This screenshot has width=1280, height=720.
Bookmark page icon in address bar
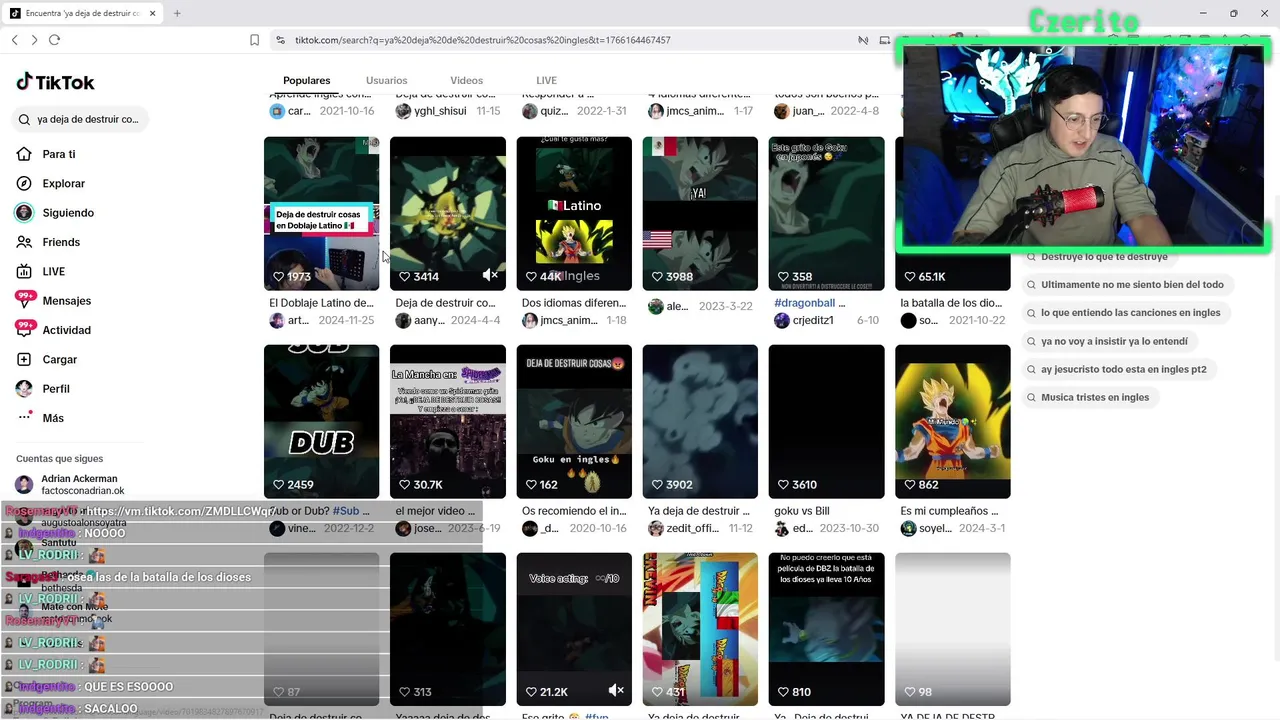[254, 40]
